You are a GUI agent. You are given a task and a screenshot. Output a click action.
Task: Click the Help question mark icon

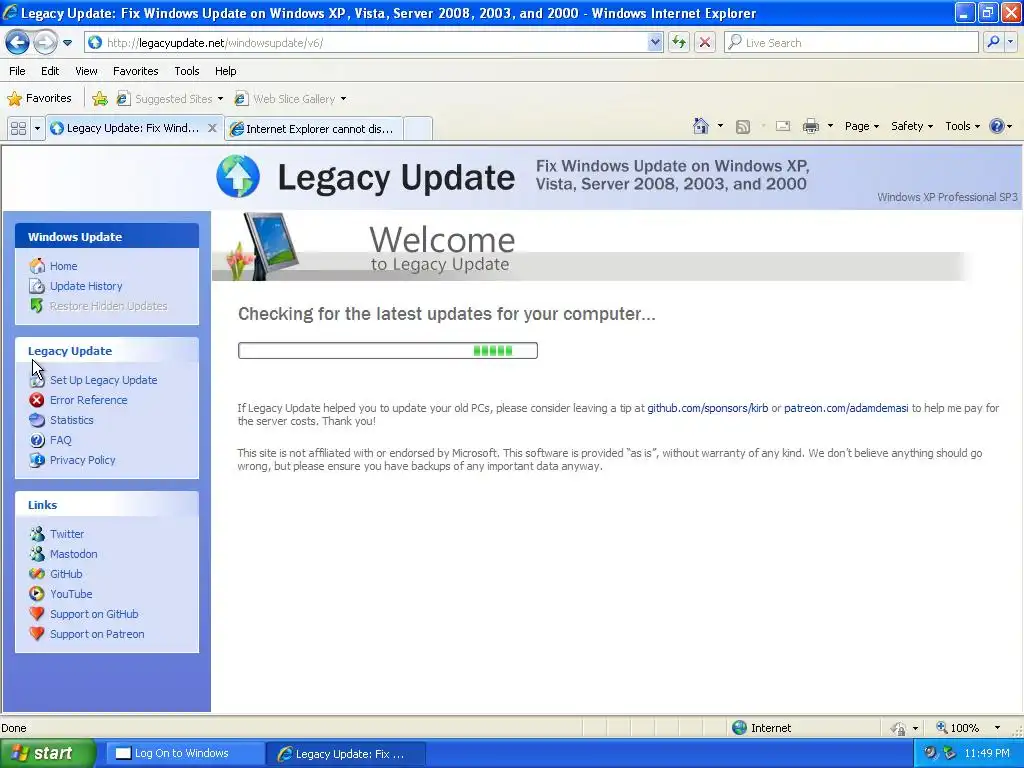[x=997, y=126]
